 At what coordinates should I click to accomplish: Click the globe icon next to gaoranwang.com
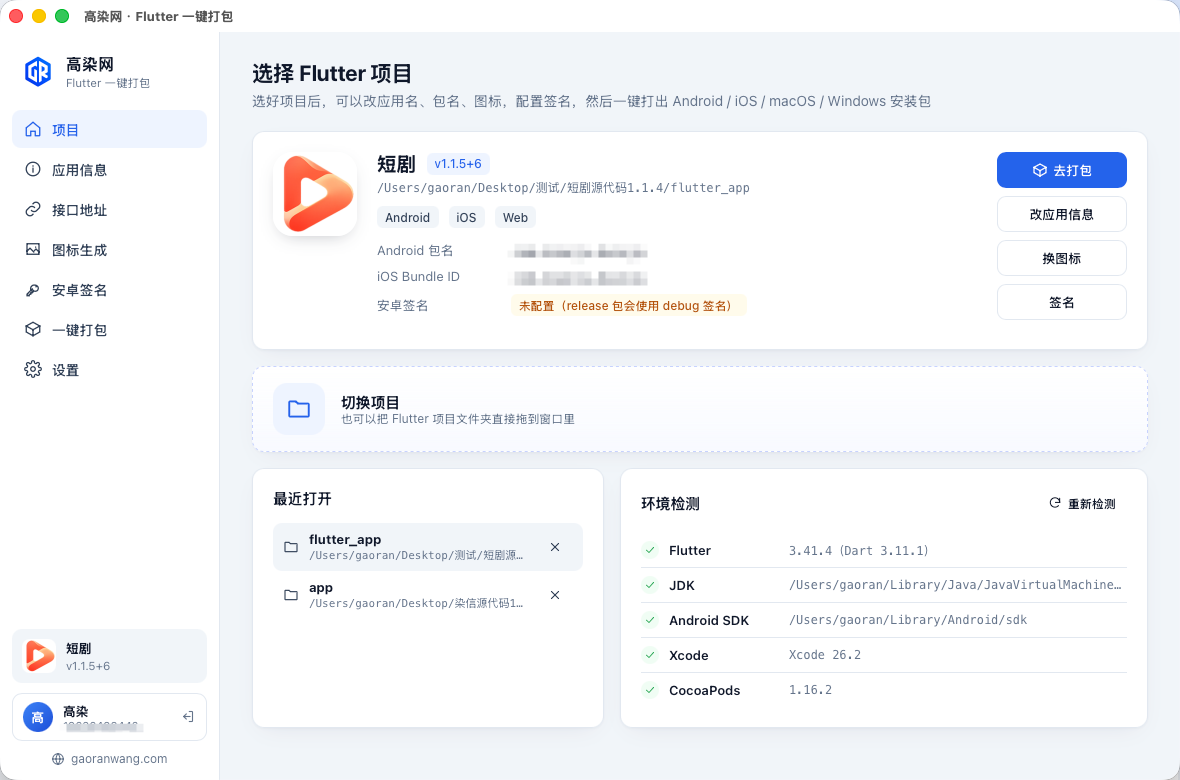point(58,759)
